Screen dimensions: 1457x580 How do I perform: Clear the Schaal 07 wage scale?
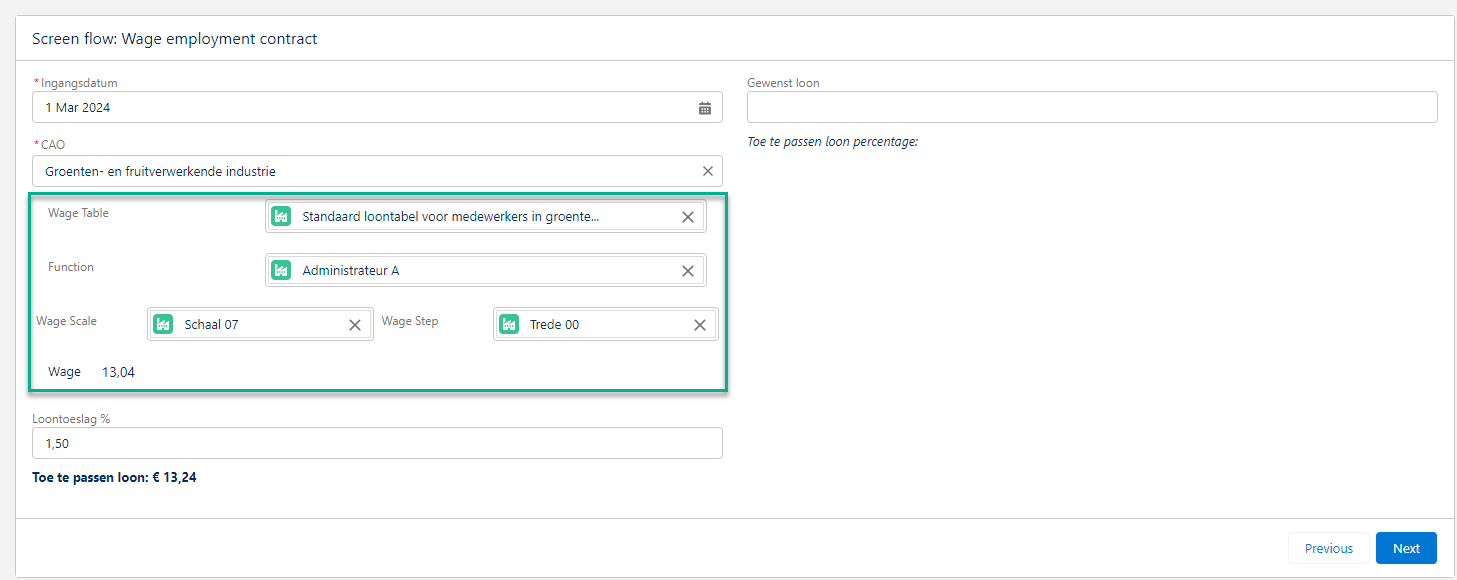point(355,325)
